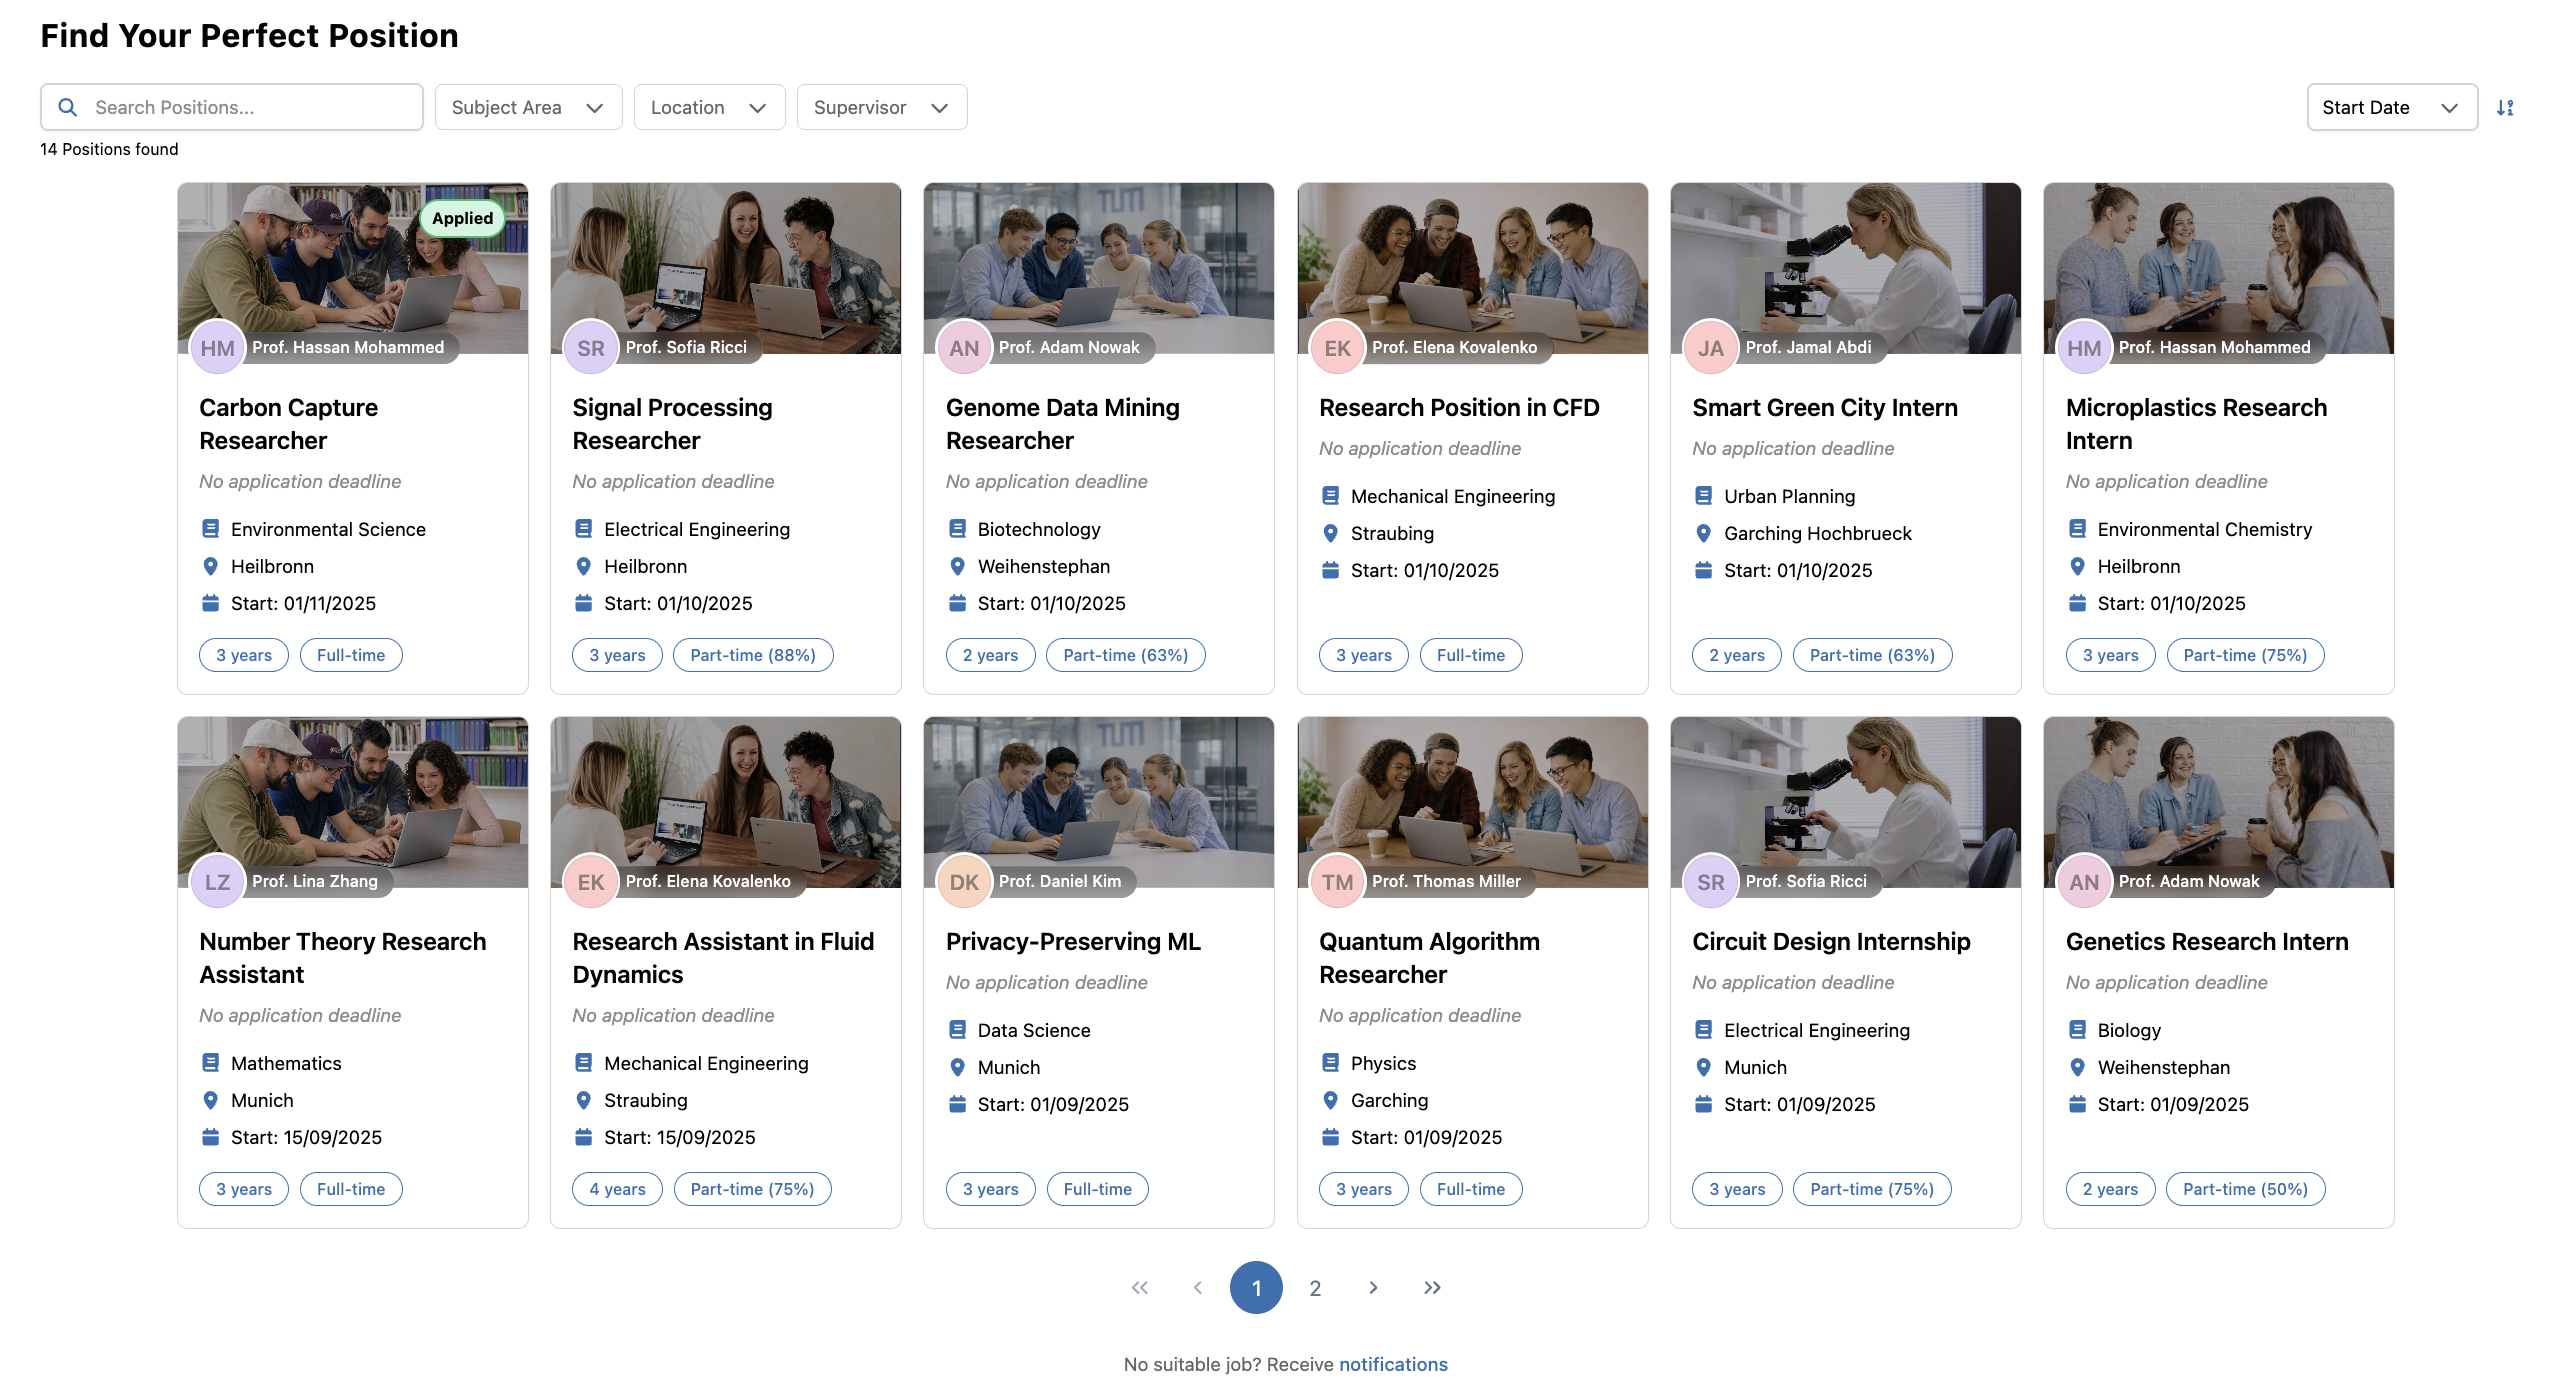
Task: Open the Subject Area filter dropdown
Action: pos(528,107)
